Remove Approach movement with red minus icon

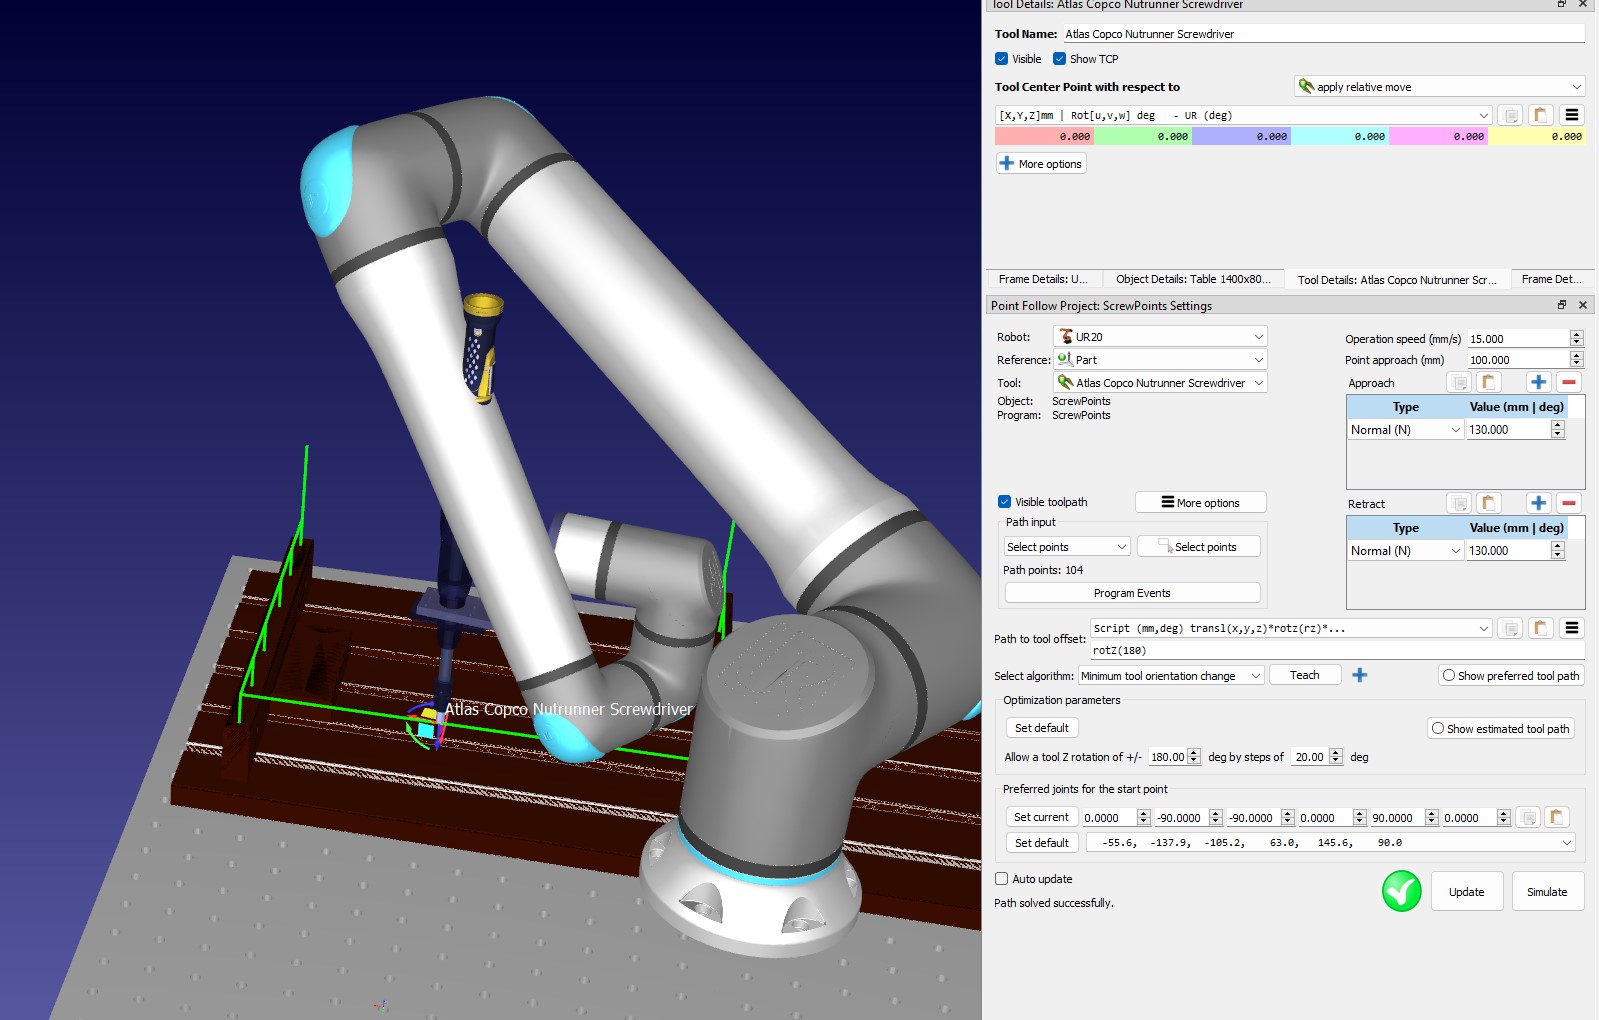click(1569, 382)
